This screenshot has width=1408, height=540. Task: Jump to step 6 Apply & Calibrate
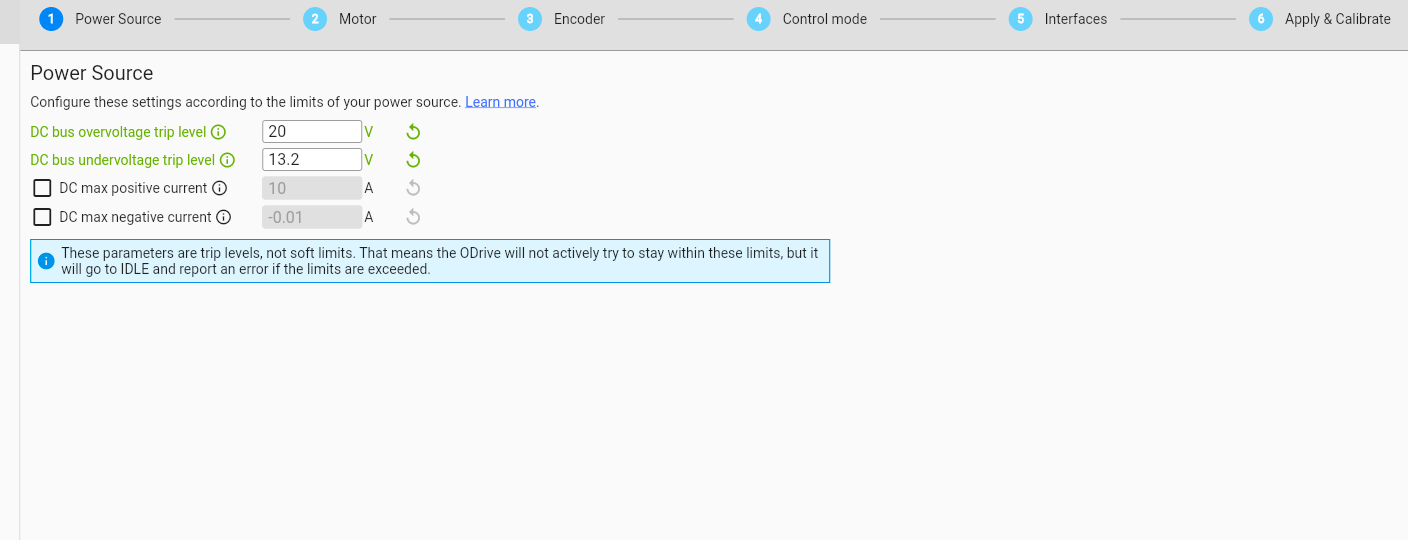1320,19
